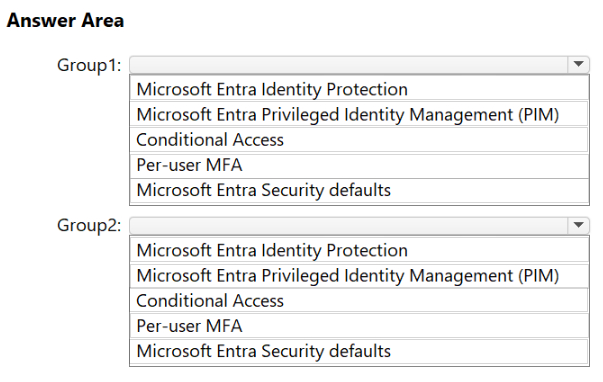Click the Group2 empty combo box field
This screenshot has width=603, height=382.
tap(348, 225)
